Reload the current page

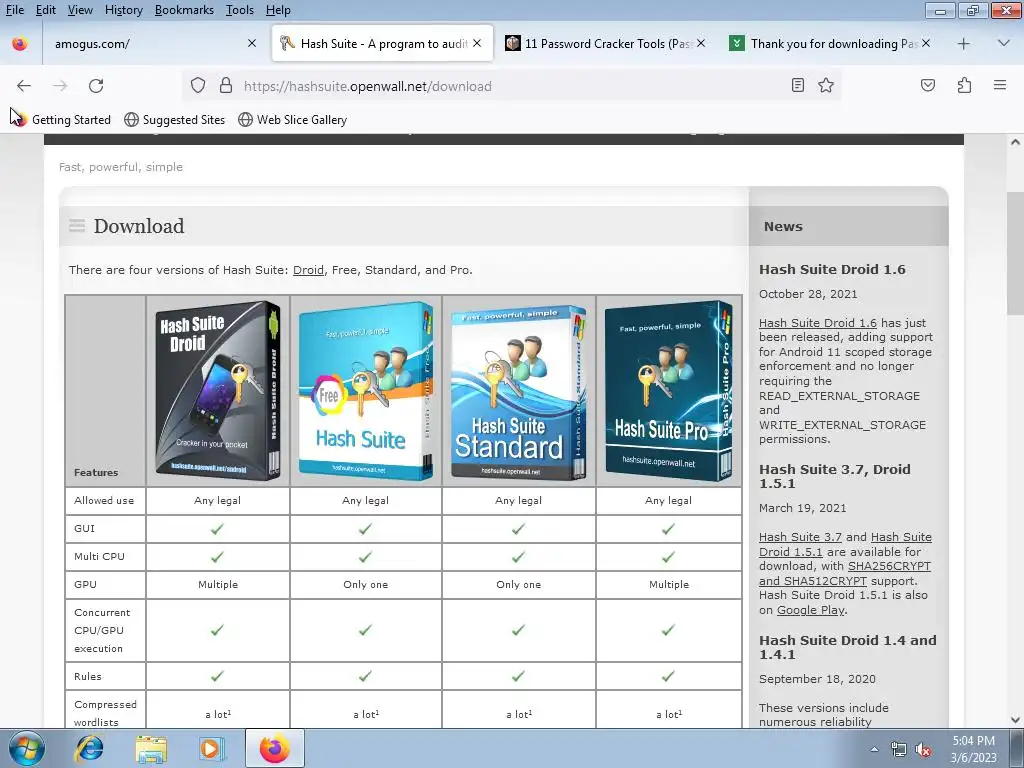(96, 86)
